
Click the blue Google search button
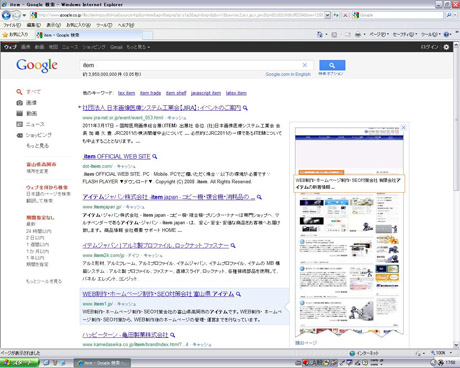332,65
